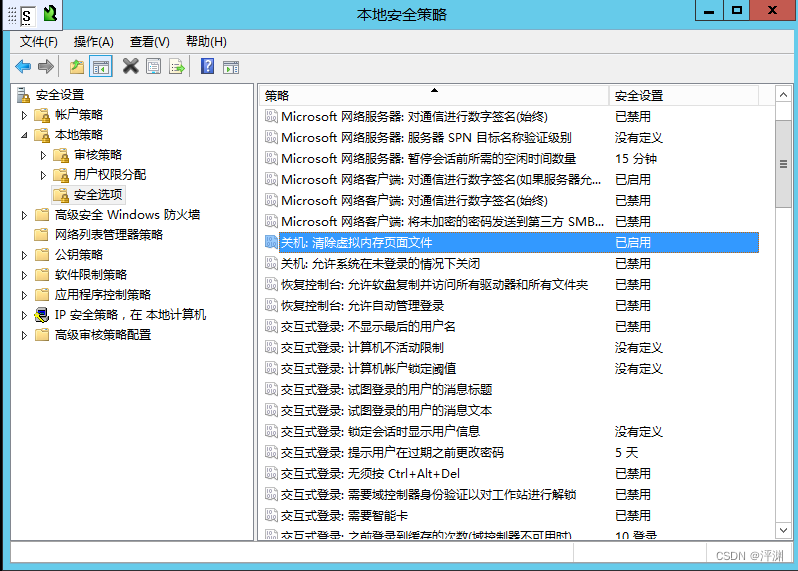Click the 软件限制策略 folder icon
This screenshot has height=571, width=798.
click(42, 275)
